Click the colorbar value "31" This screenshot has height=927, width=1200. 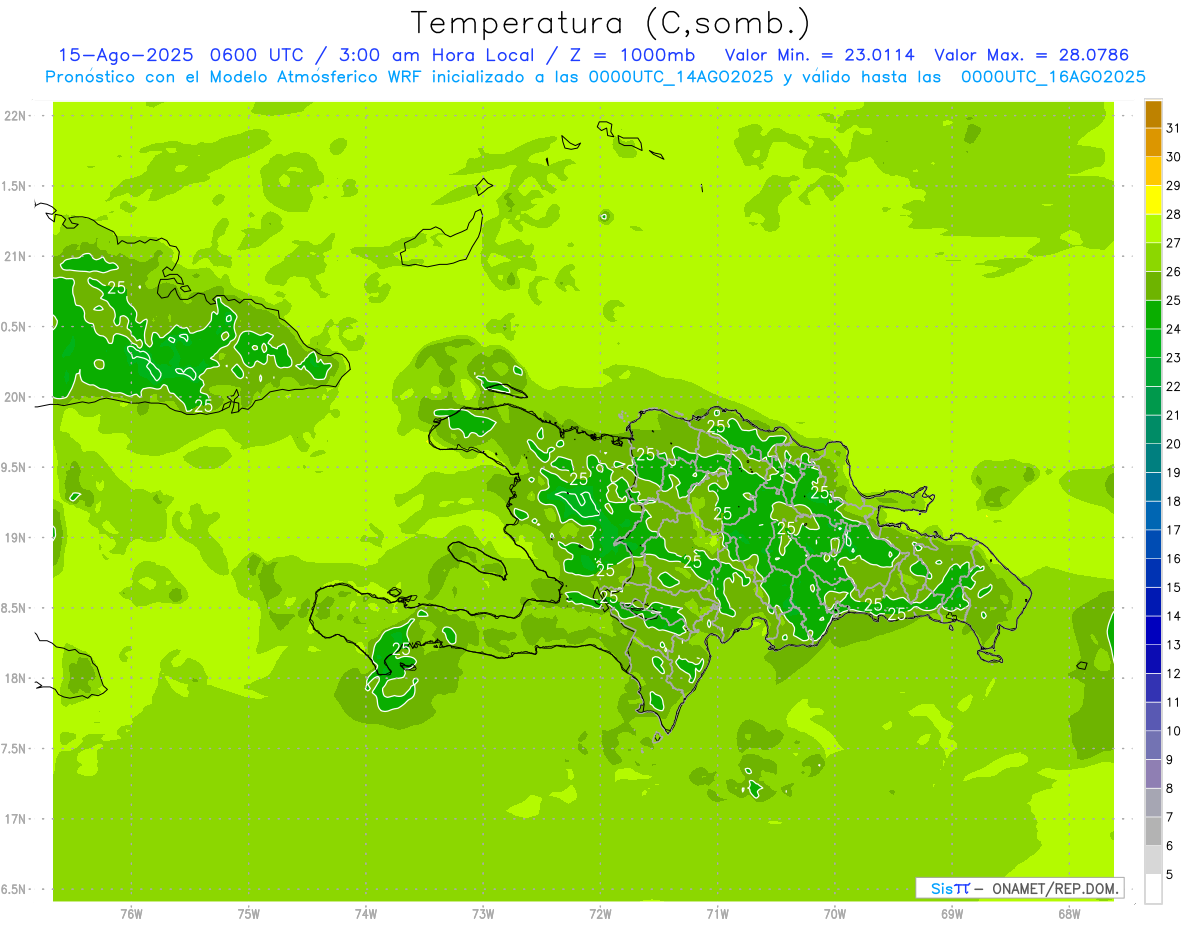coord(1173,128)
